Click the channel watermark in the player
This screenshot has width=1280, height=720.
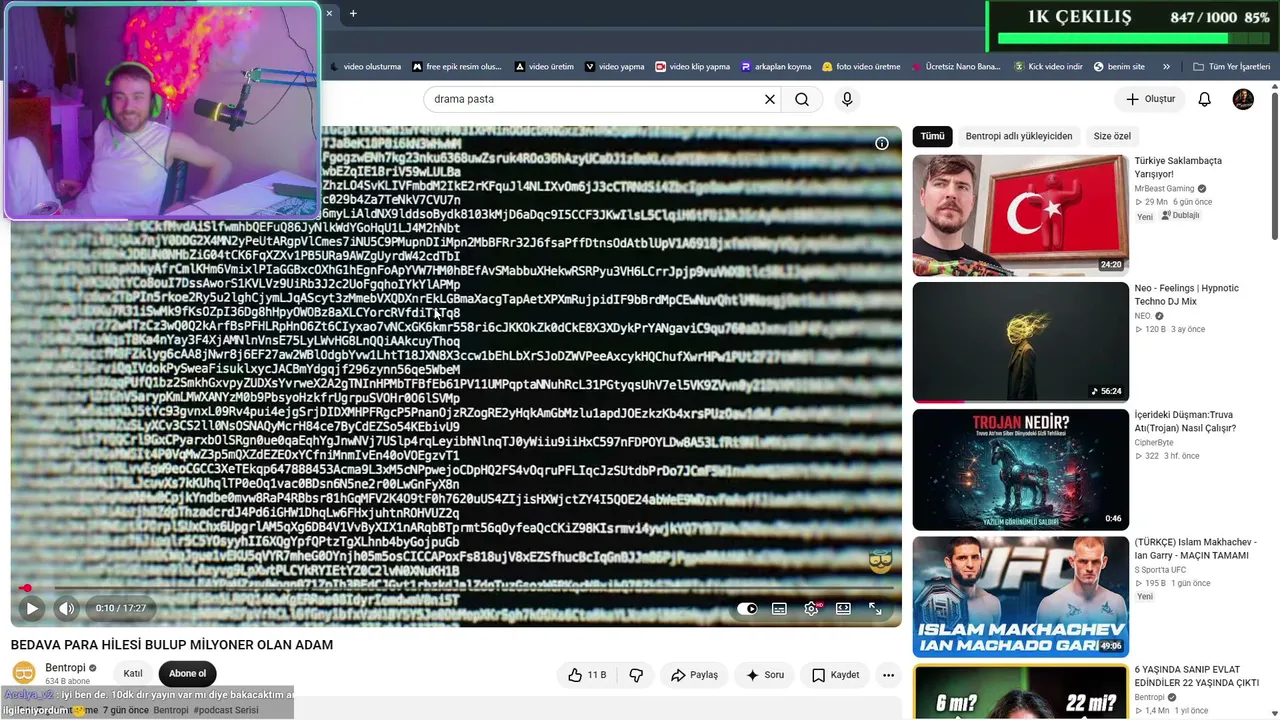[x=880, y=561]
